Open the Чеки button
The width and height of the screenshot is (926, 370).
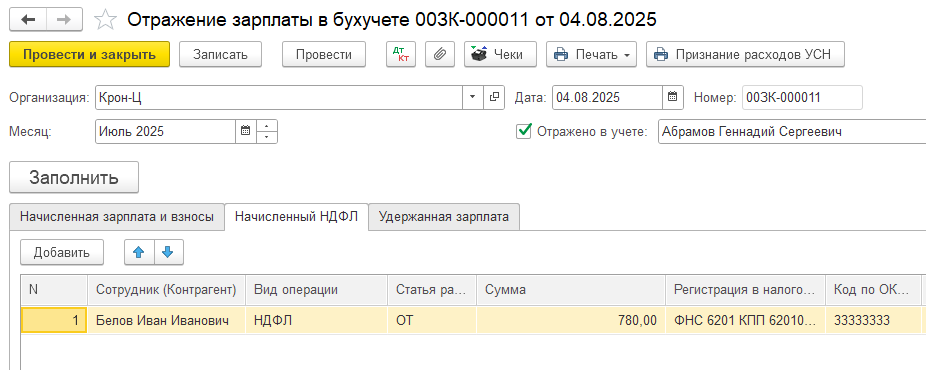[x=500, y=54]
